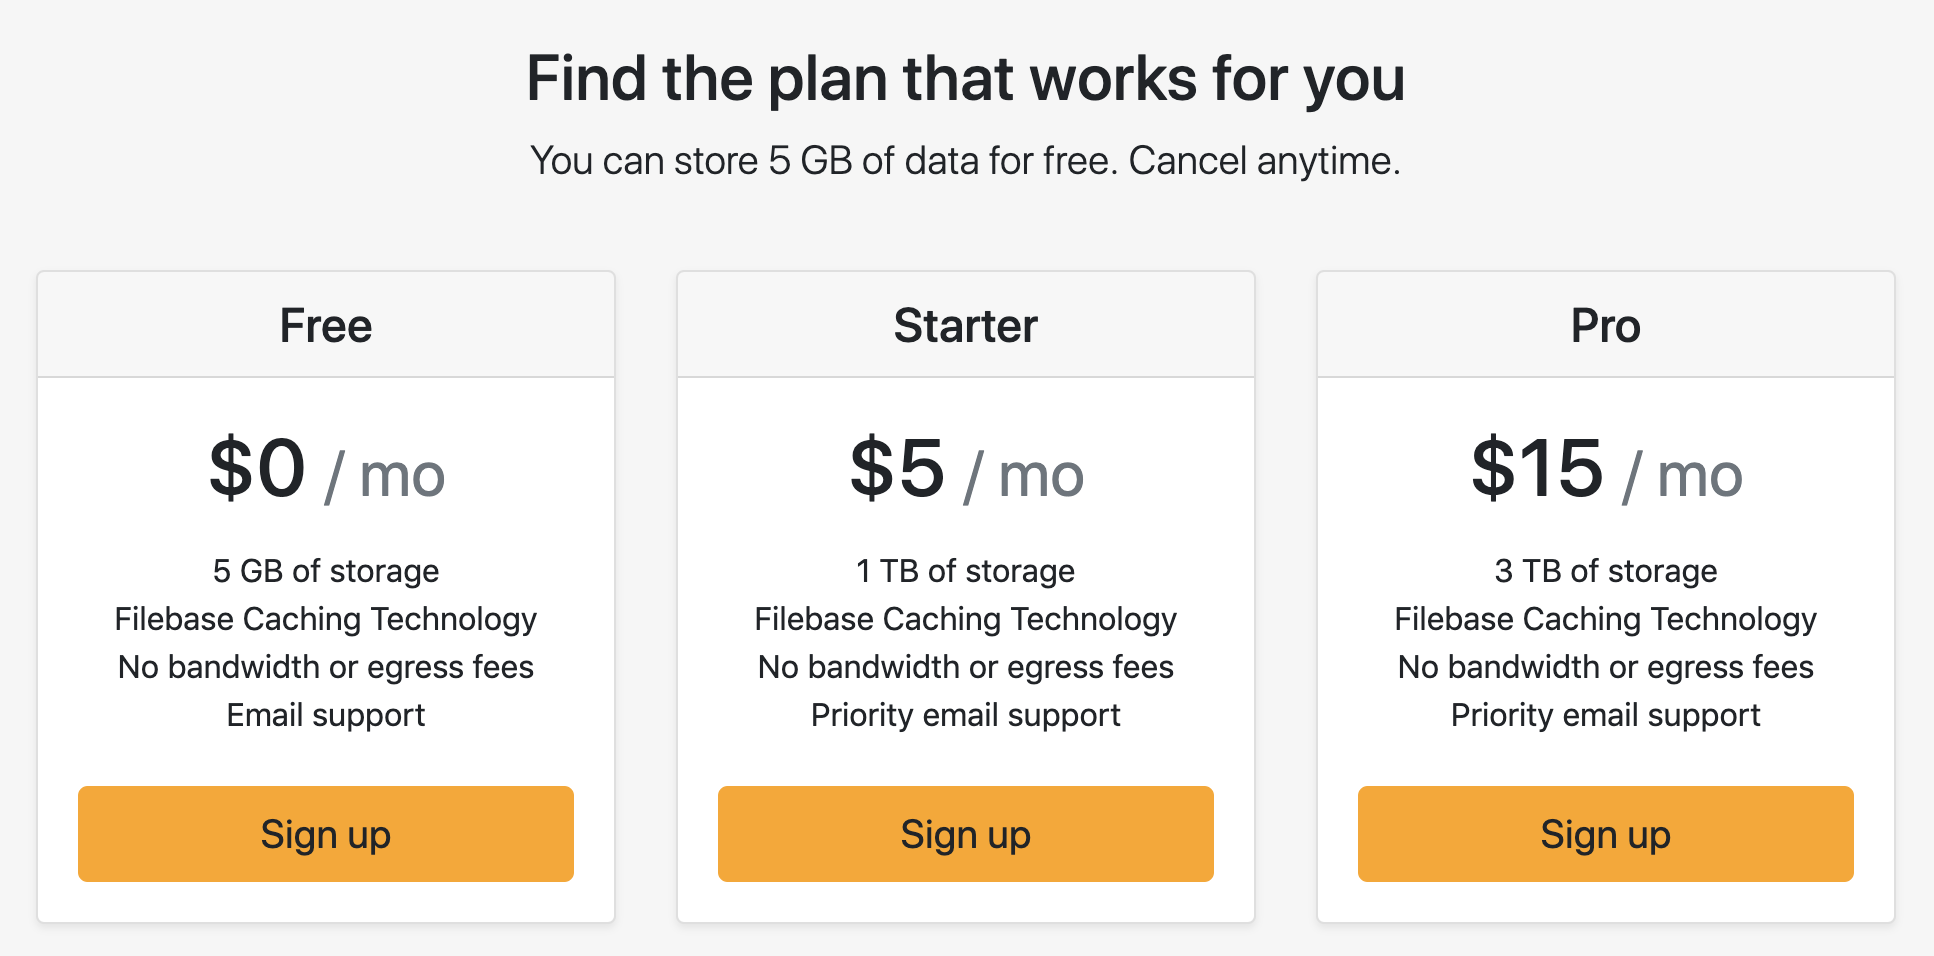Image resolution: width=1934 pixels, height=956 pixels.
Task: Click the $15 / mo price label
Action: [1606, 470]
